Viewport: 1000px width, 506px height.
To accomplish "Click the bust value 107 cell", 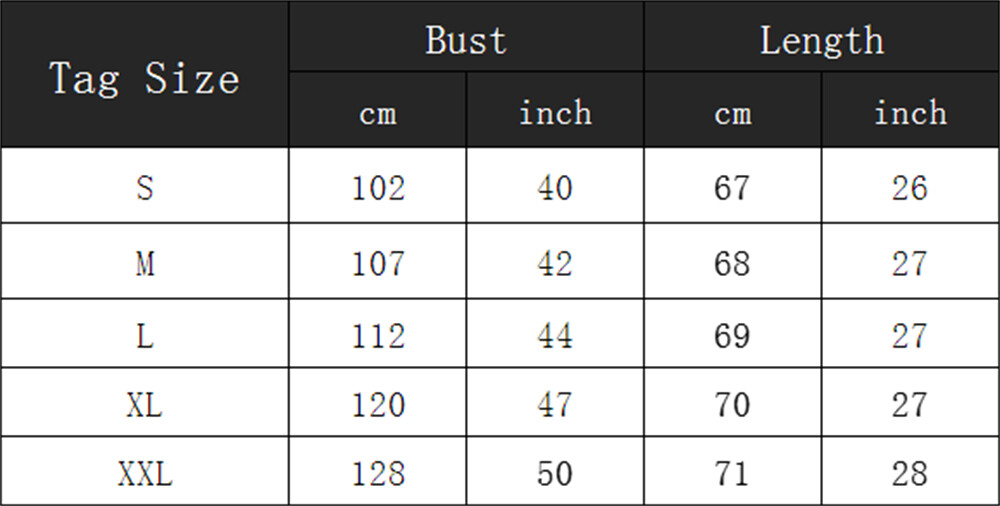I will (378, 261).
